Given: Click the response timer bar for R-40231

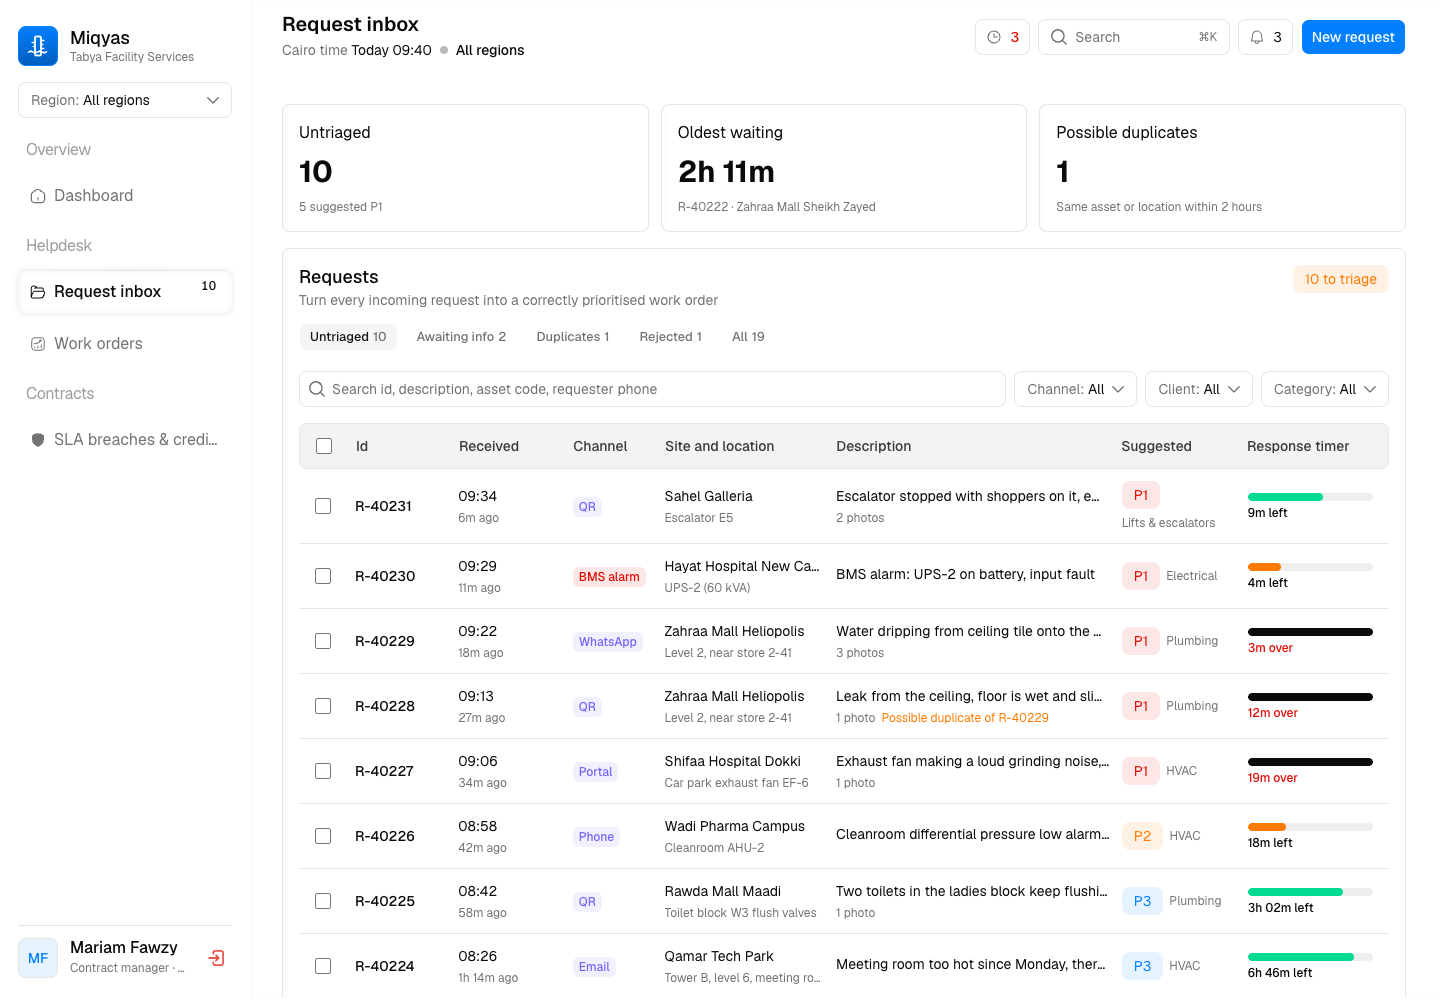Looking at the screenshot, I should (1310, 497).
